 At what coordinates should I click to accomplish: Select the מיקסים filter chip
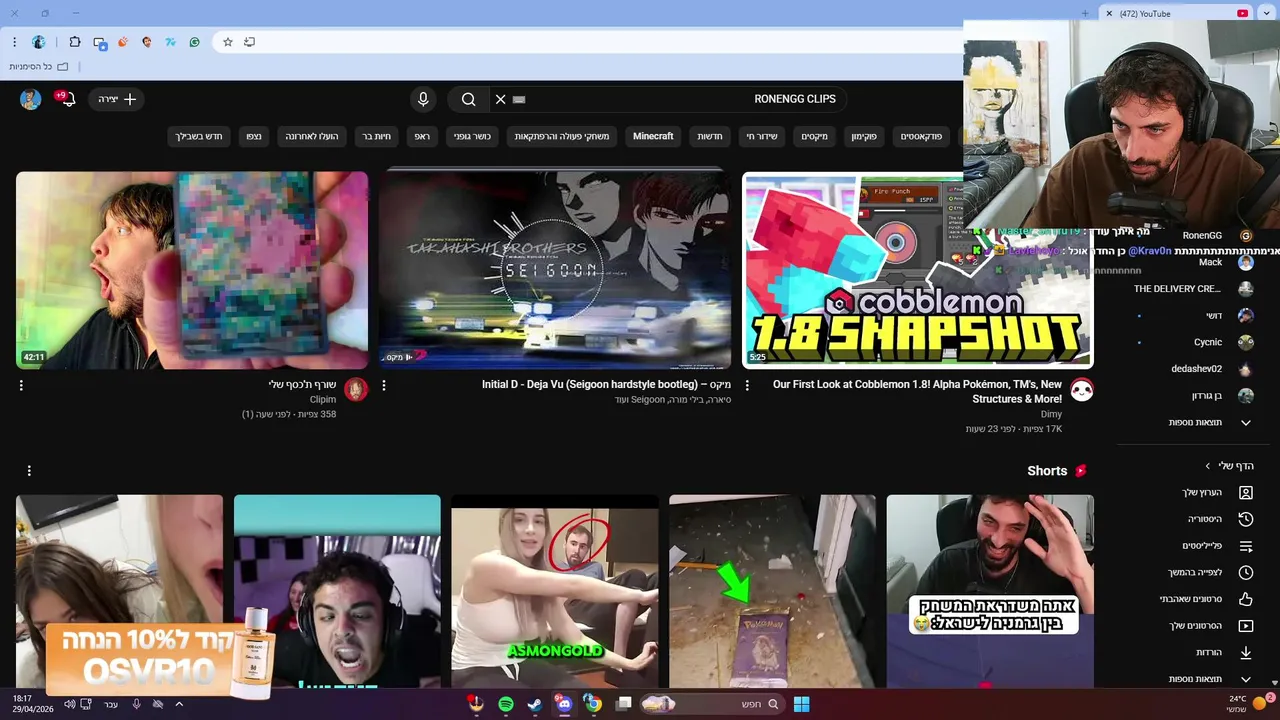pos(814,136)
